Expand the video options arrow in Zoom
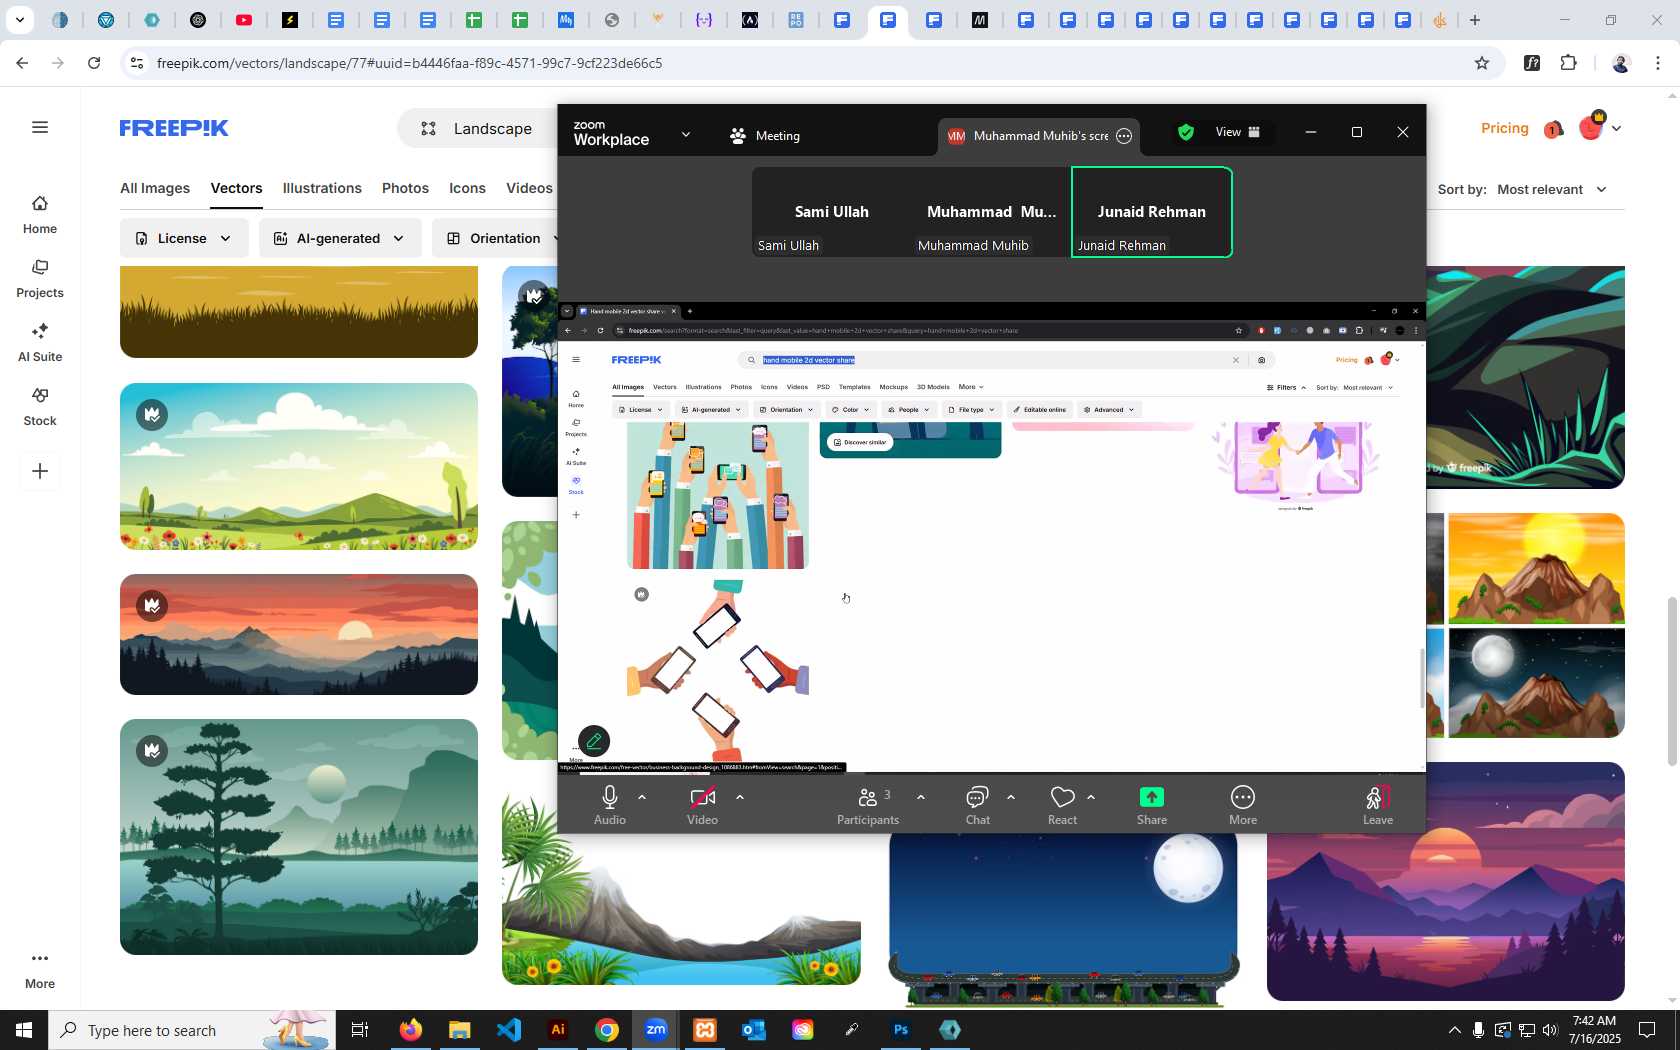 (740, 797)
